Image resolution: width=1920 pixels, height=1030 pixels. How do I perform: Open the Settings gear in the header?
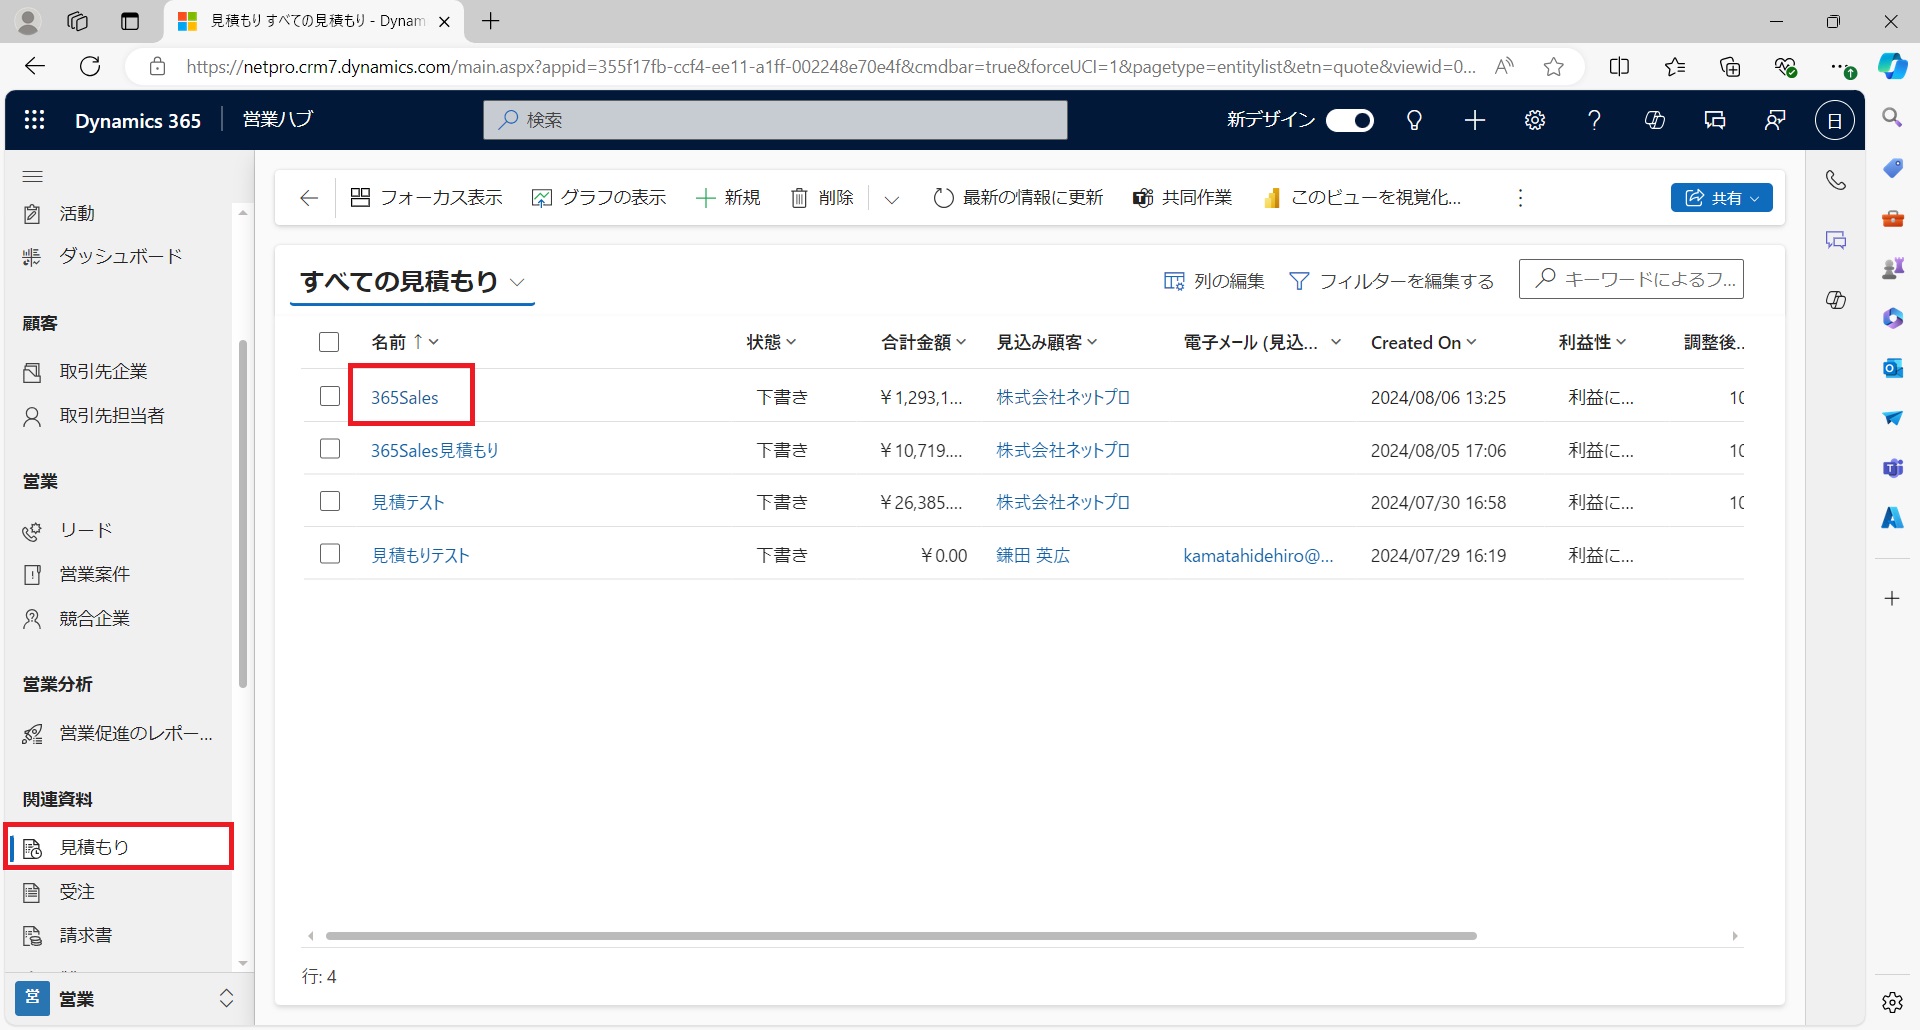(x=1534, y=120)
